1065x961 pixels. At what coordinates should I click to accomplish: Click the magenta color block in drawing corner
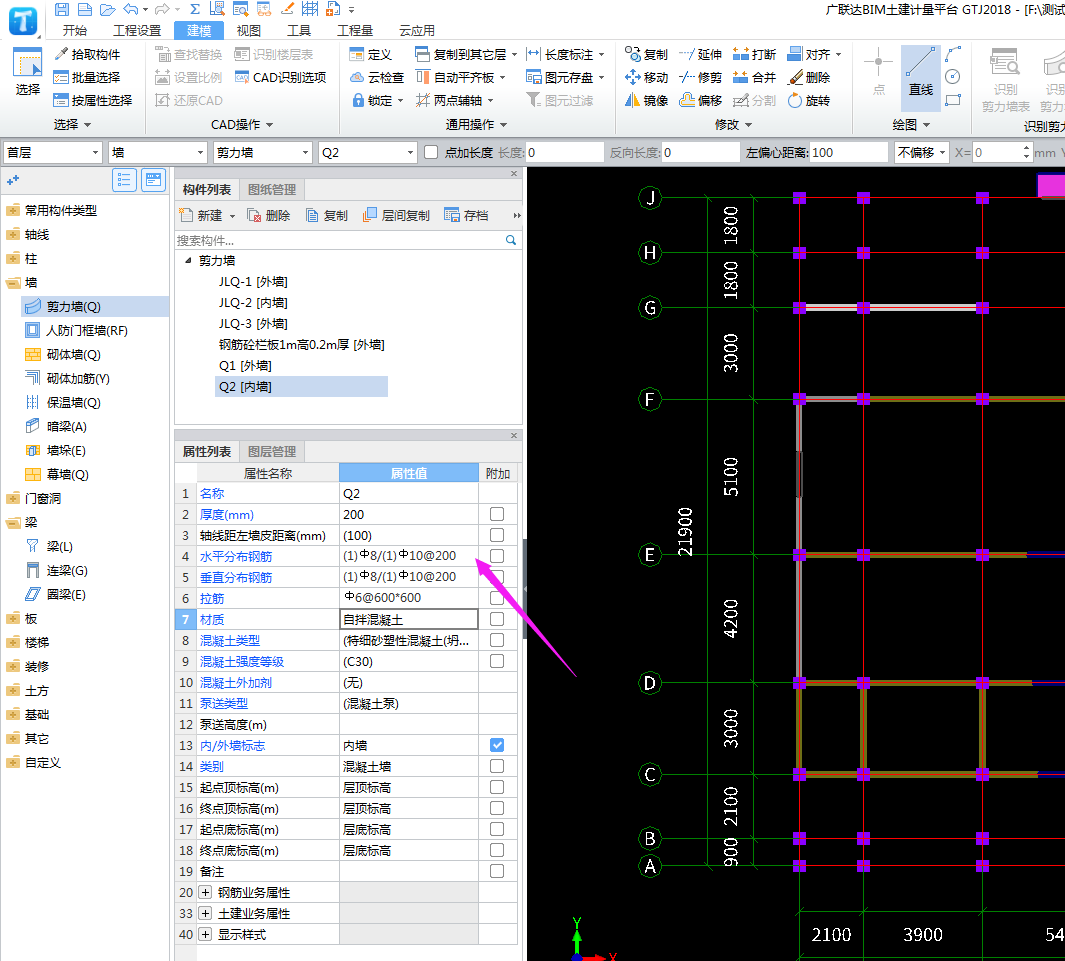[1051, 186]
